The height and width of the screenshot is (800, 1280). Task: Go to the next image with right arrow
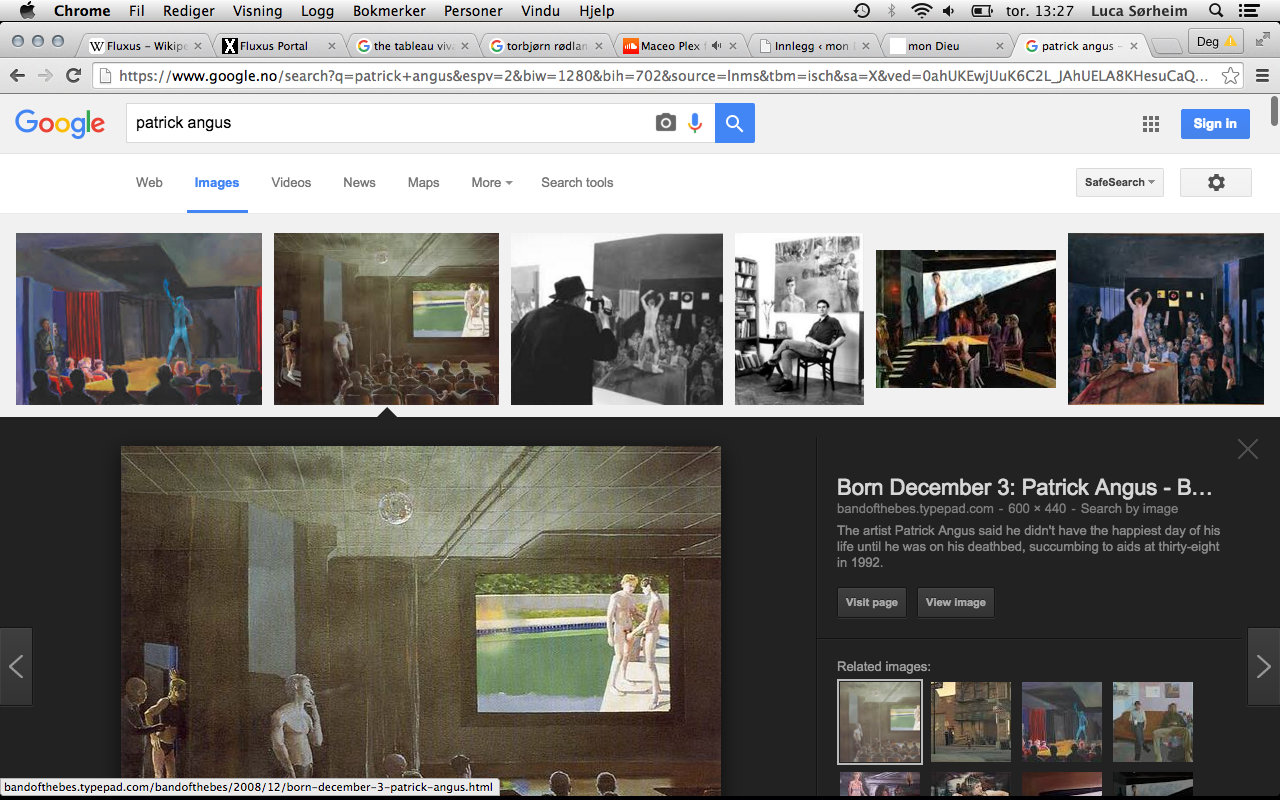click(1264, 667)
